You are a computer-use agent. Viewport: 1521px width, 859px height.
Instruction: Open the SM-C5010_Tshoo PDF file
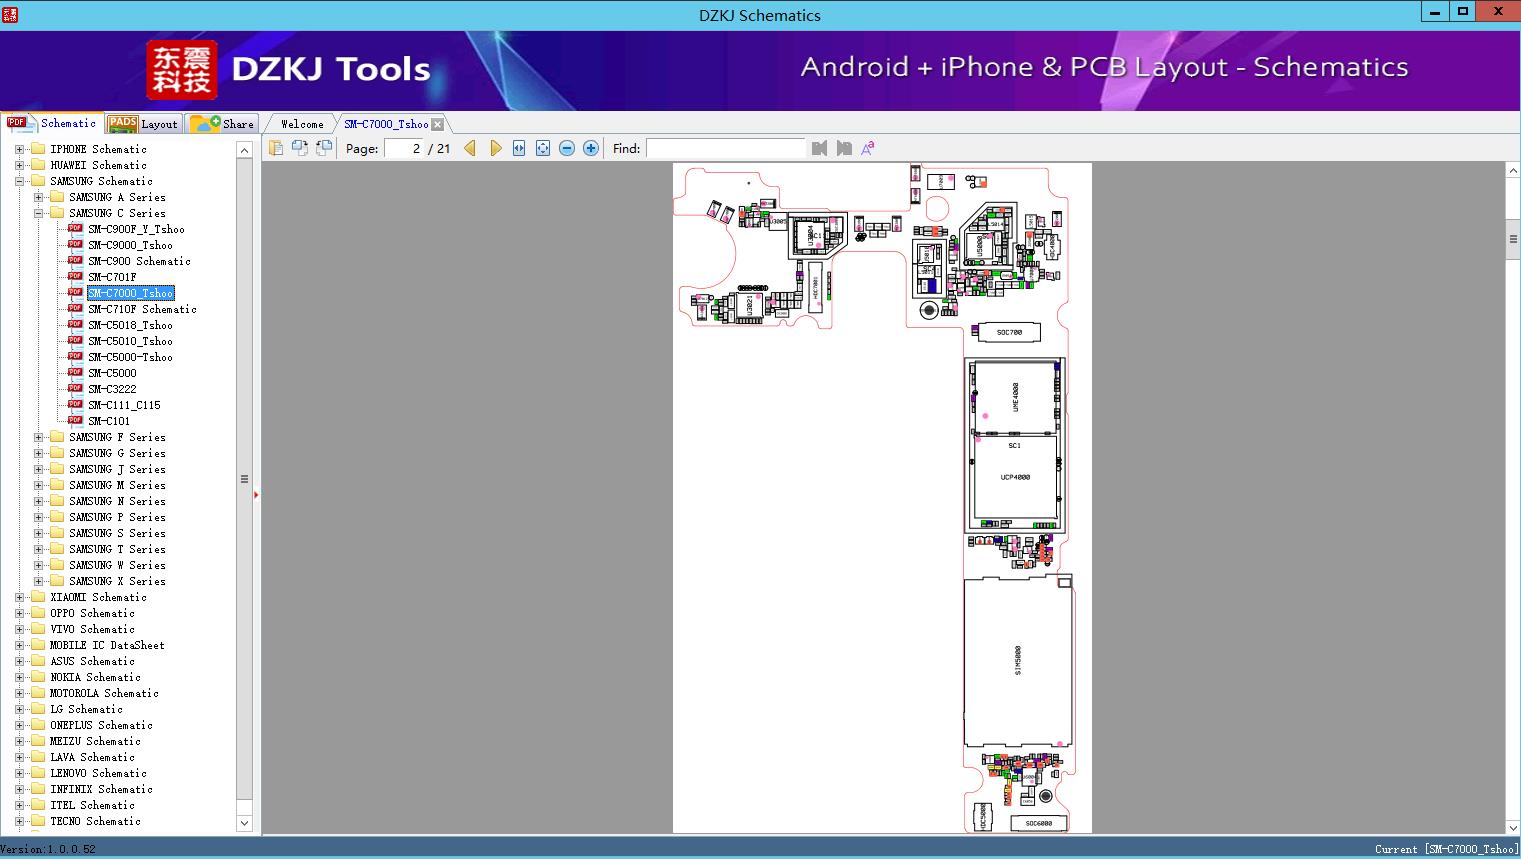pos(130,341)
